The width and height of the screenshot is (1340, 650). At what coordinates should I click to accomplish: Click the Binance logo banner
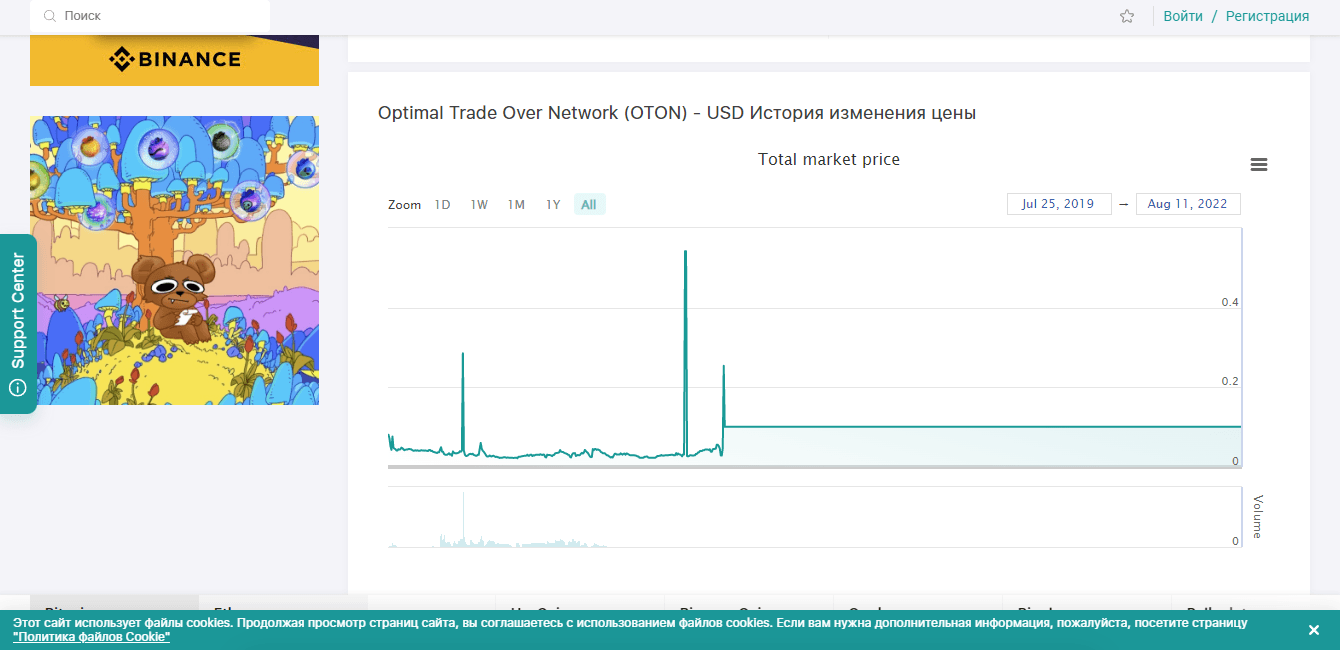(174, 60)
